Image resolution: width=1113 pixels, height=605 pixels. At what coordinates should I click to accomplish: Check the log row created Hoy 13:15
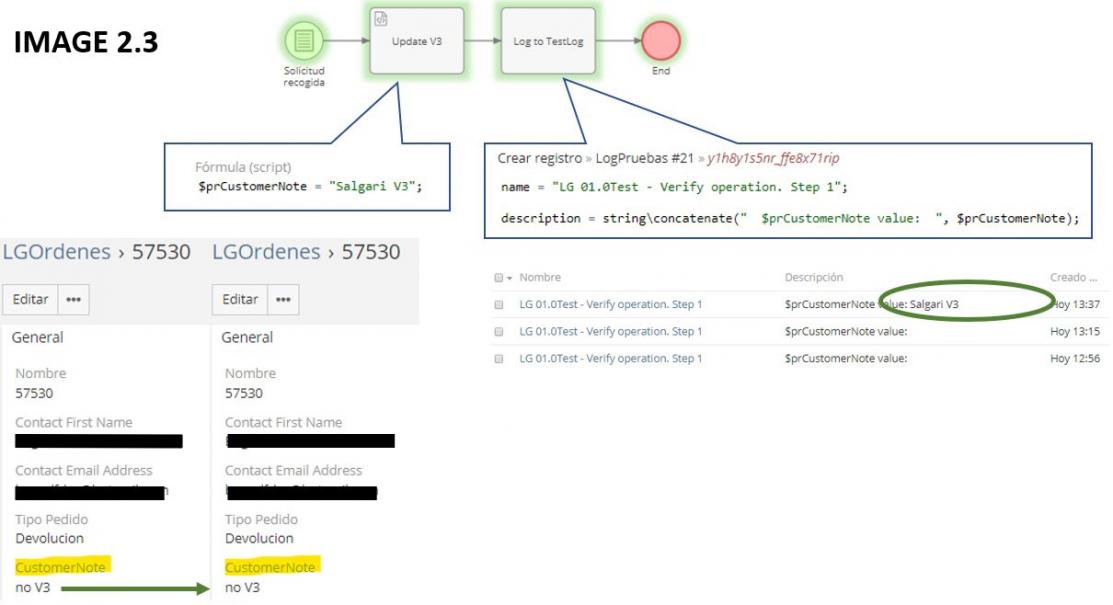498,332
